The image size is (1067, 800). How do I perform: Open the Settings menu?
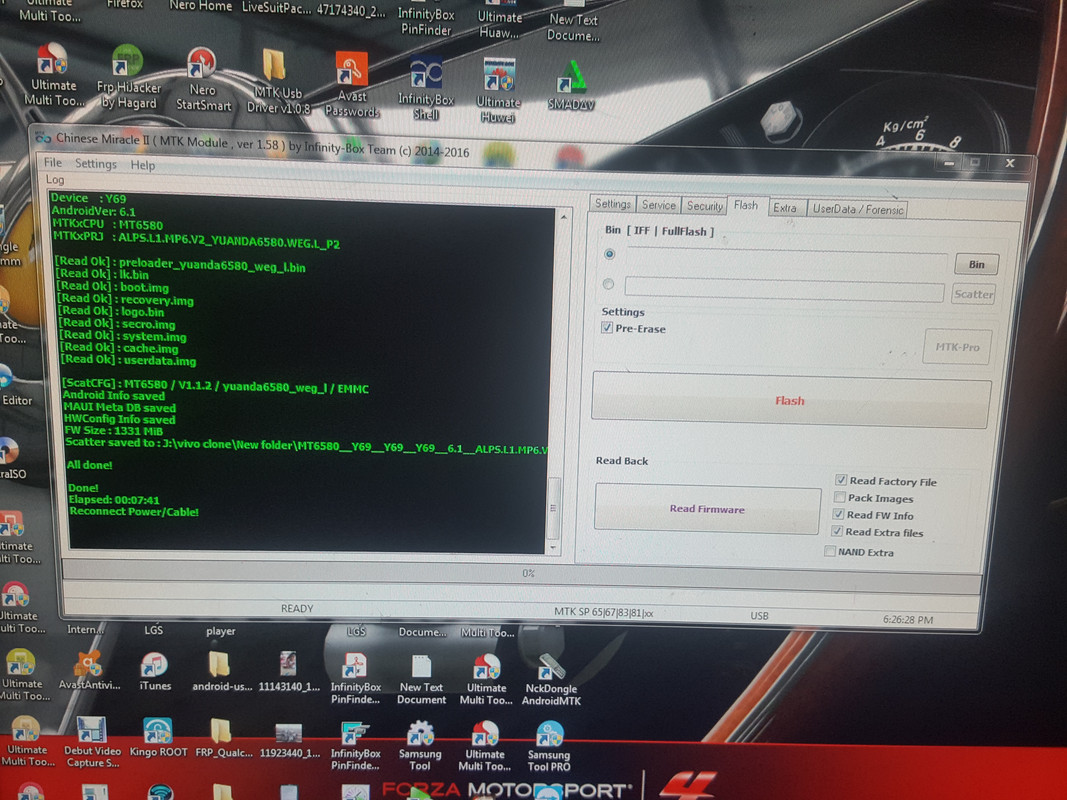(95, 164)
